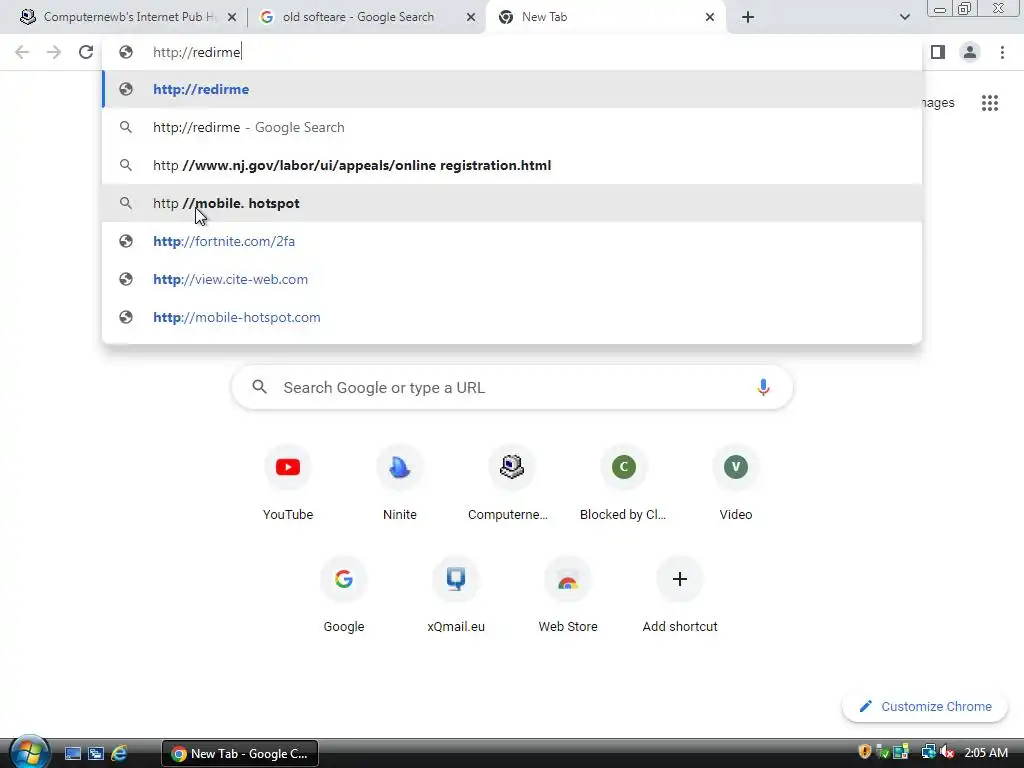This screenshot has width=1024, height=768.
Task: Launch Internet Explorer from quick launch
Action: pos(119,754)
